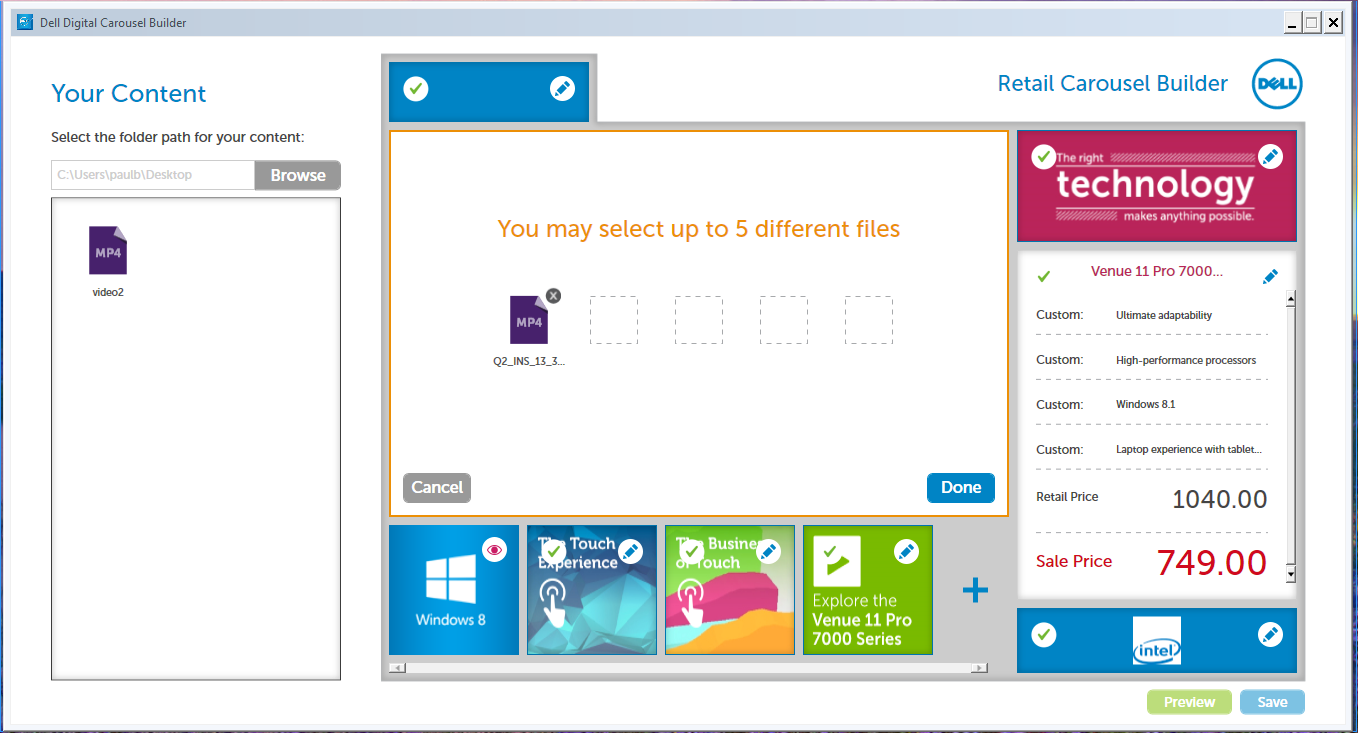Viewport: 1358px width, 733px height.
Task: Click the 'High-performance processors' custom text
Action: point(1186,360)
